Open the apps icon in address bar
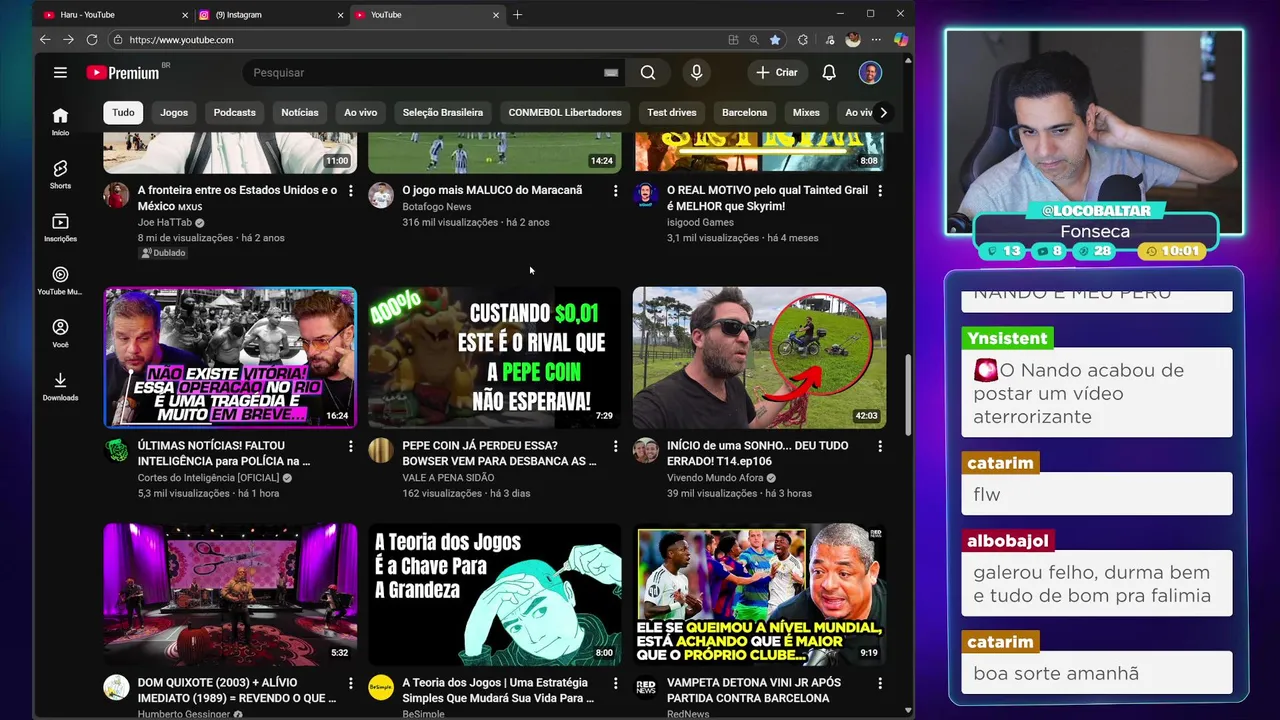Viewport: 1280px width, 720px height. tap(733, 40)
